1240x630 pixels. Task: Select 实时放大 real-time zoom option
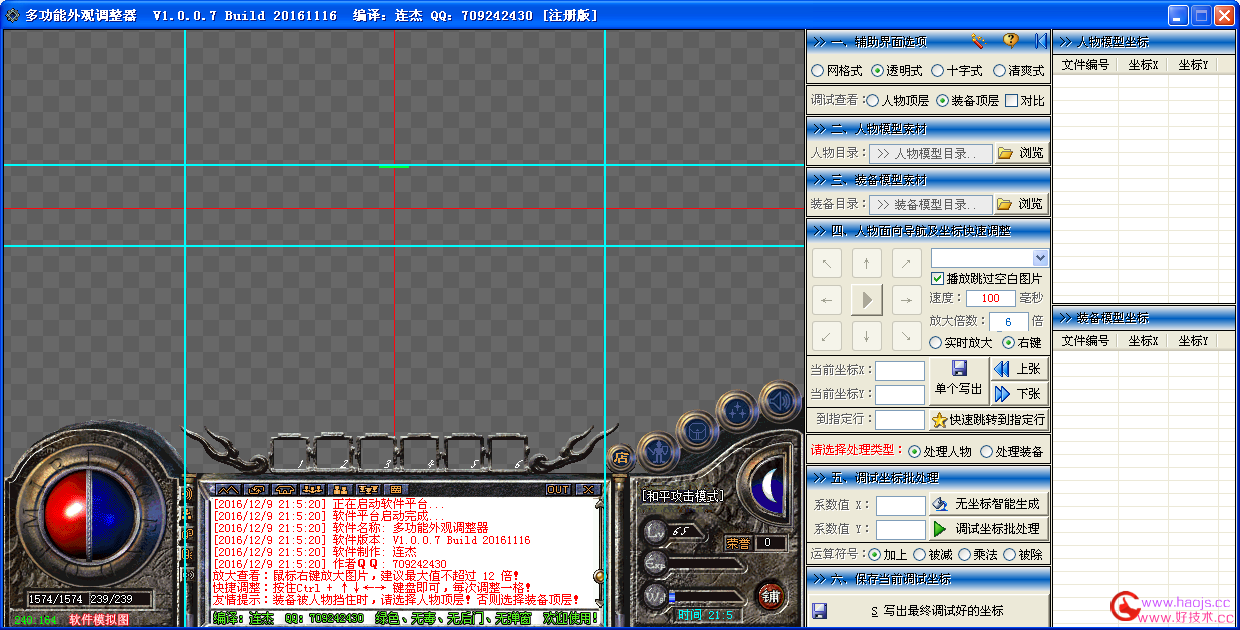(x=961, y=342)
